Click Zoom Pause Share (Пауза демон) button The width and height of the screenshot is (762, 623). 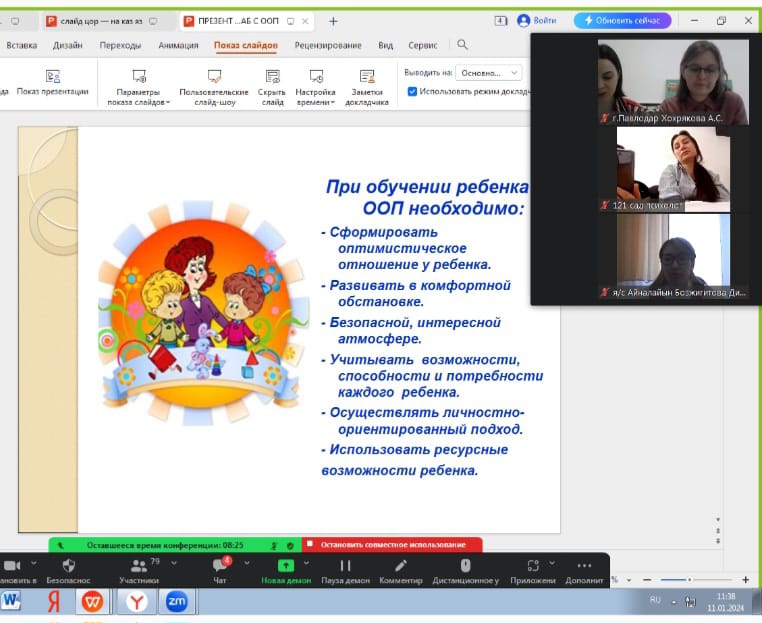pos(346,570)
